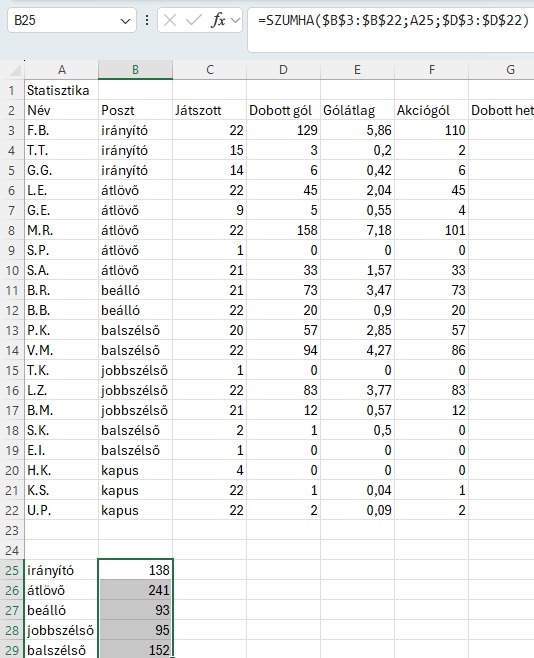Click the Dobott gól header cell
This screenshot has height=658, width=534.
tap(284, 110)
